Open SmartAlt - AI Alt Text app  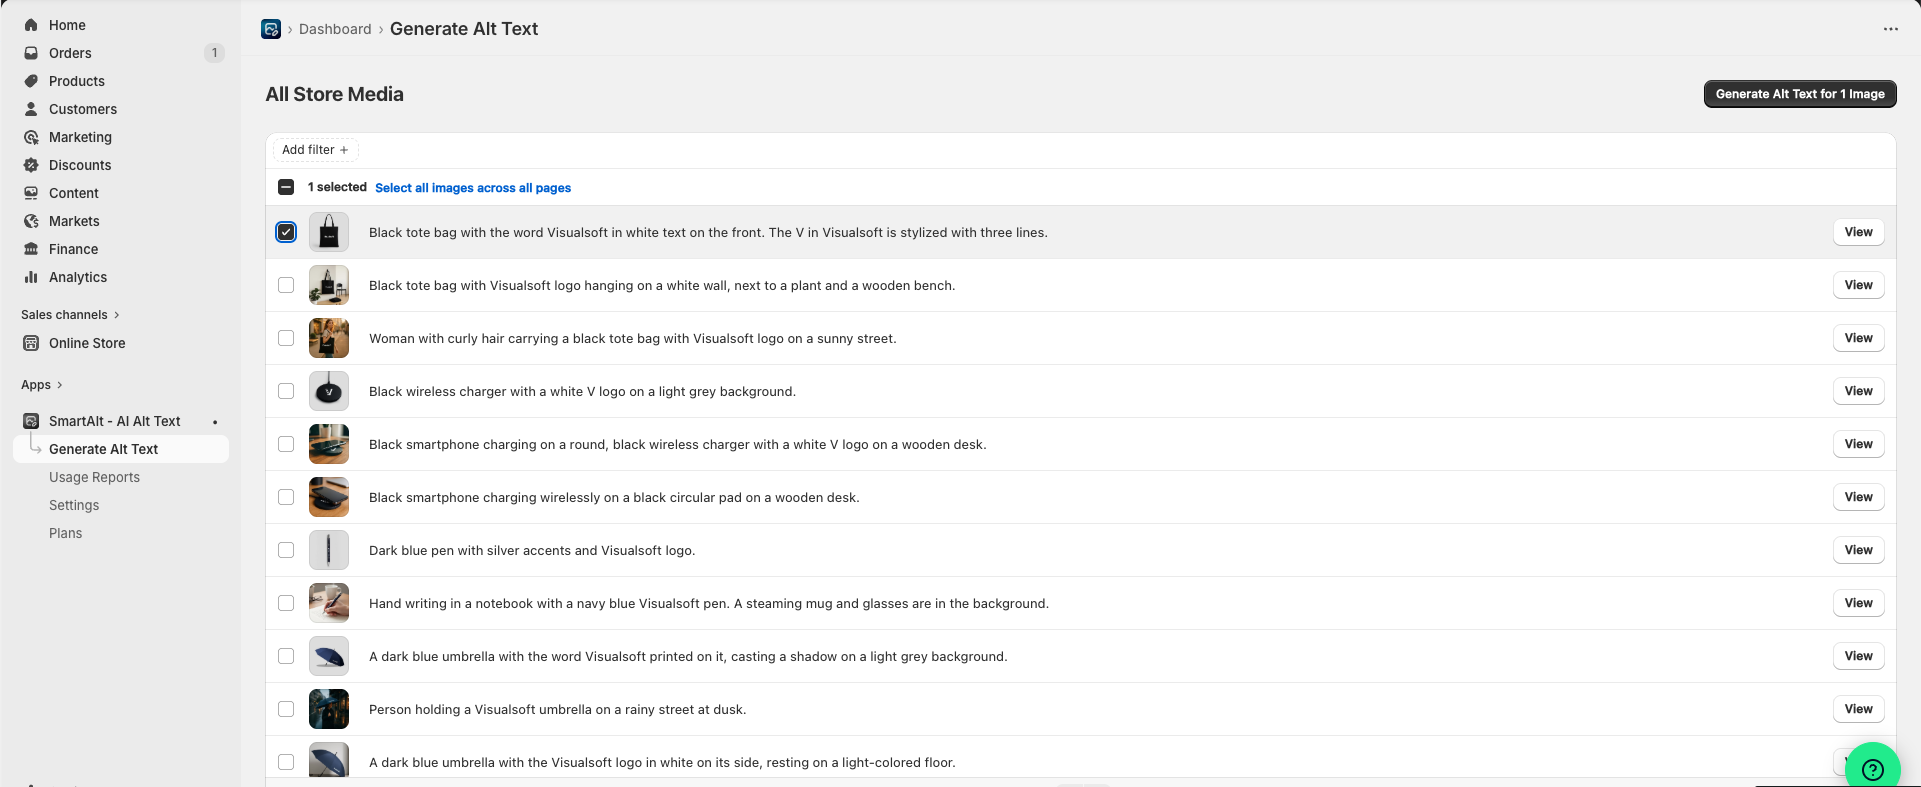115,421
